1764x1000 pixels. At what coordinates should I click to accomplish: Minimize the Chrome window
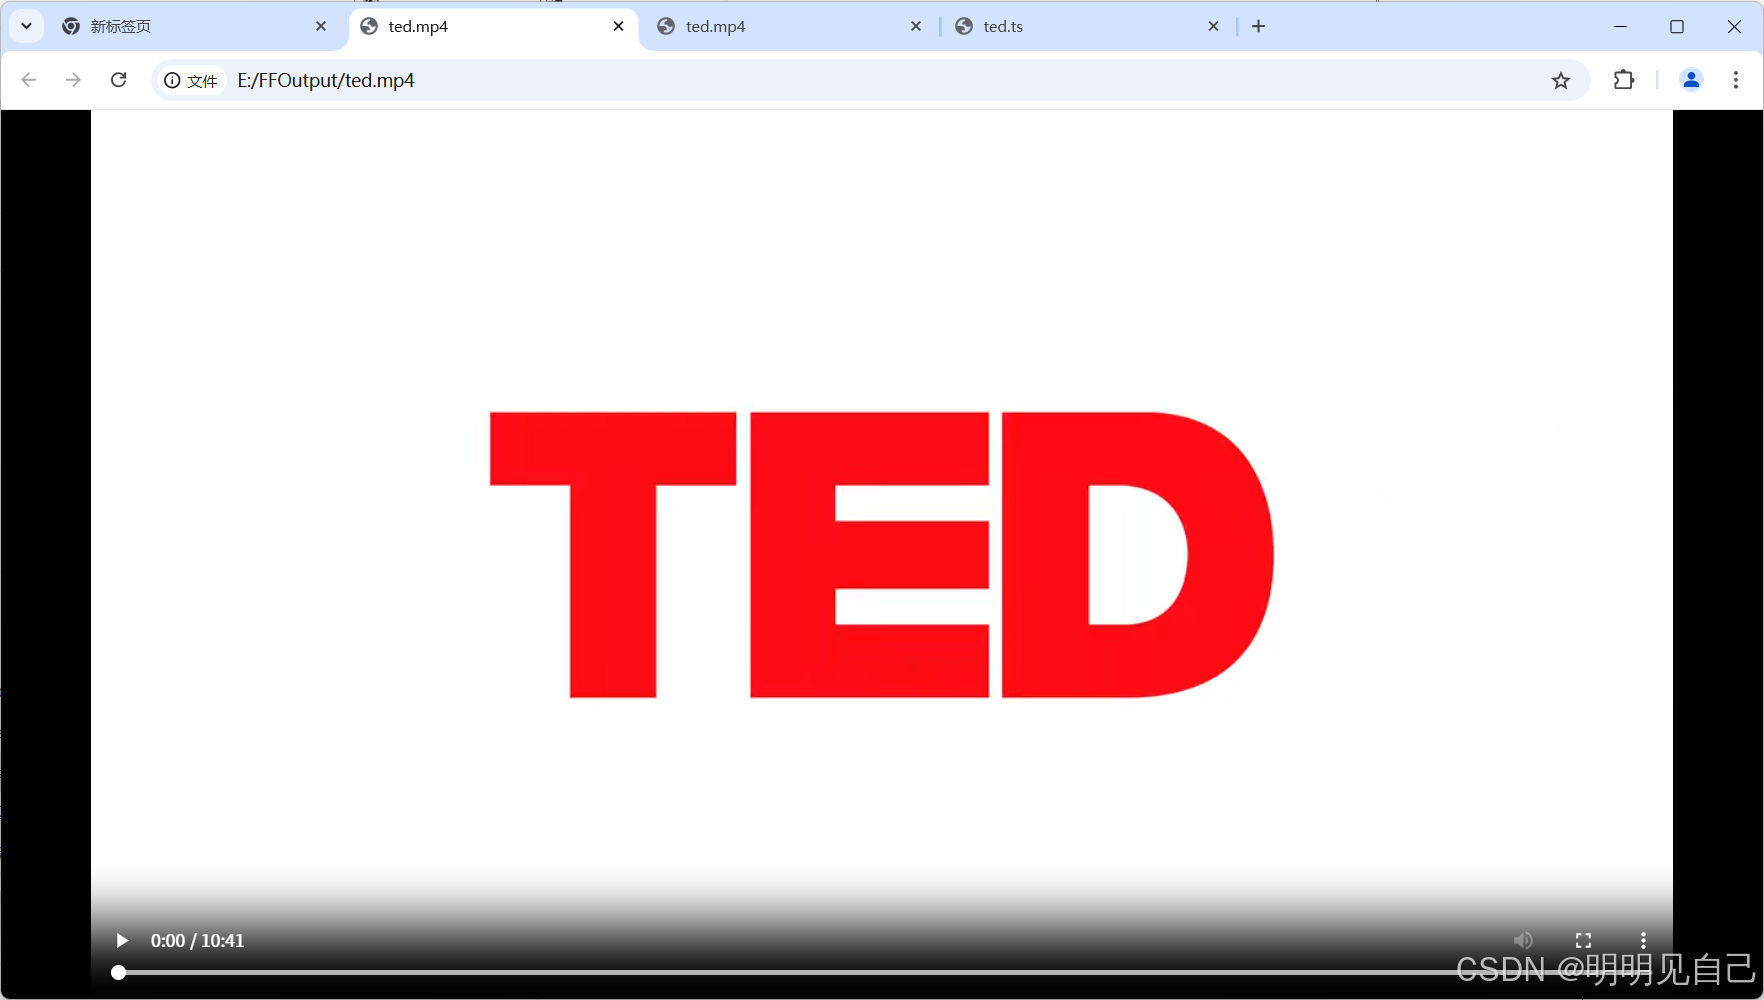(x=1621, y=27)
